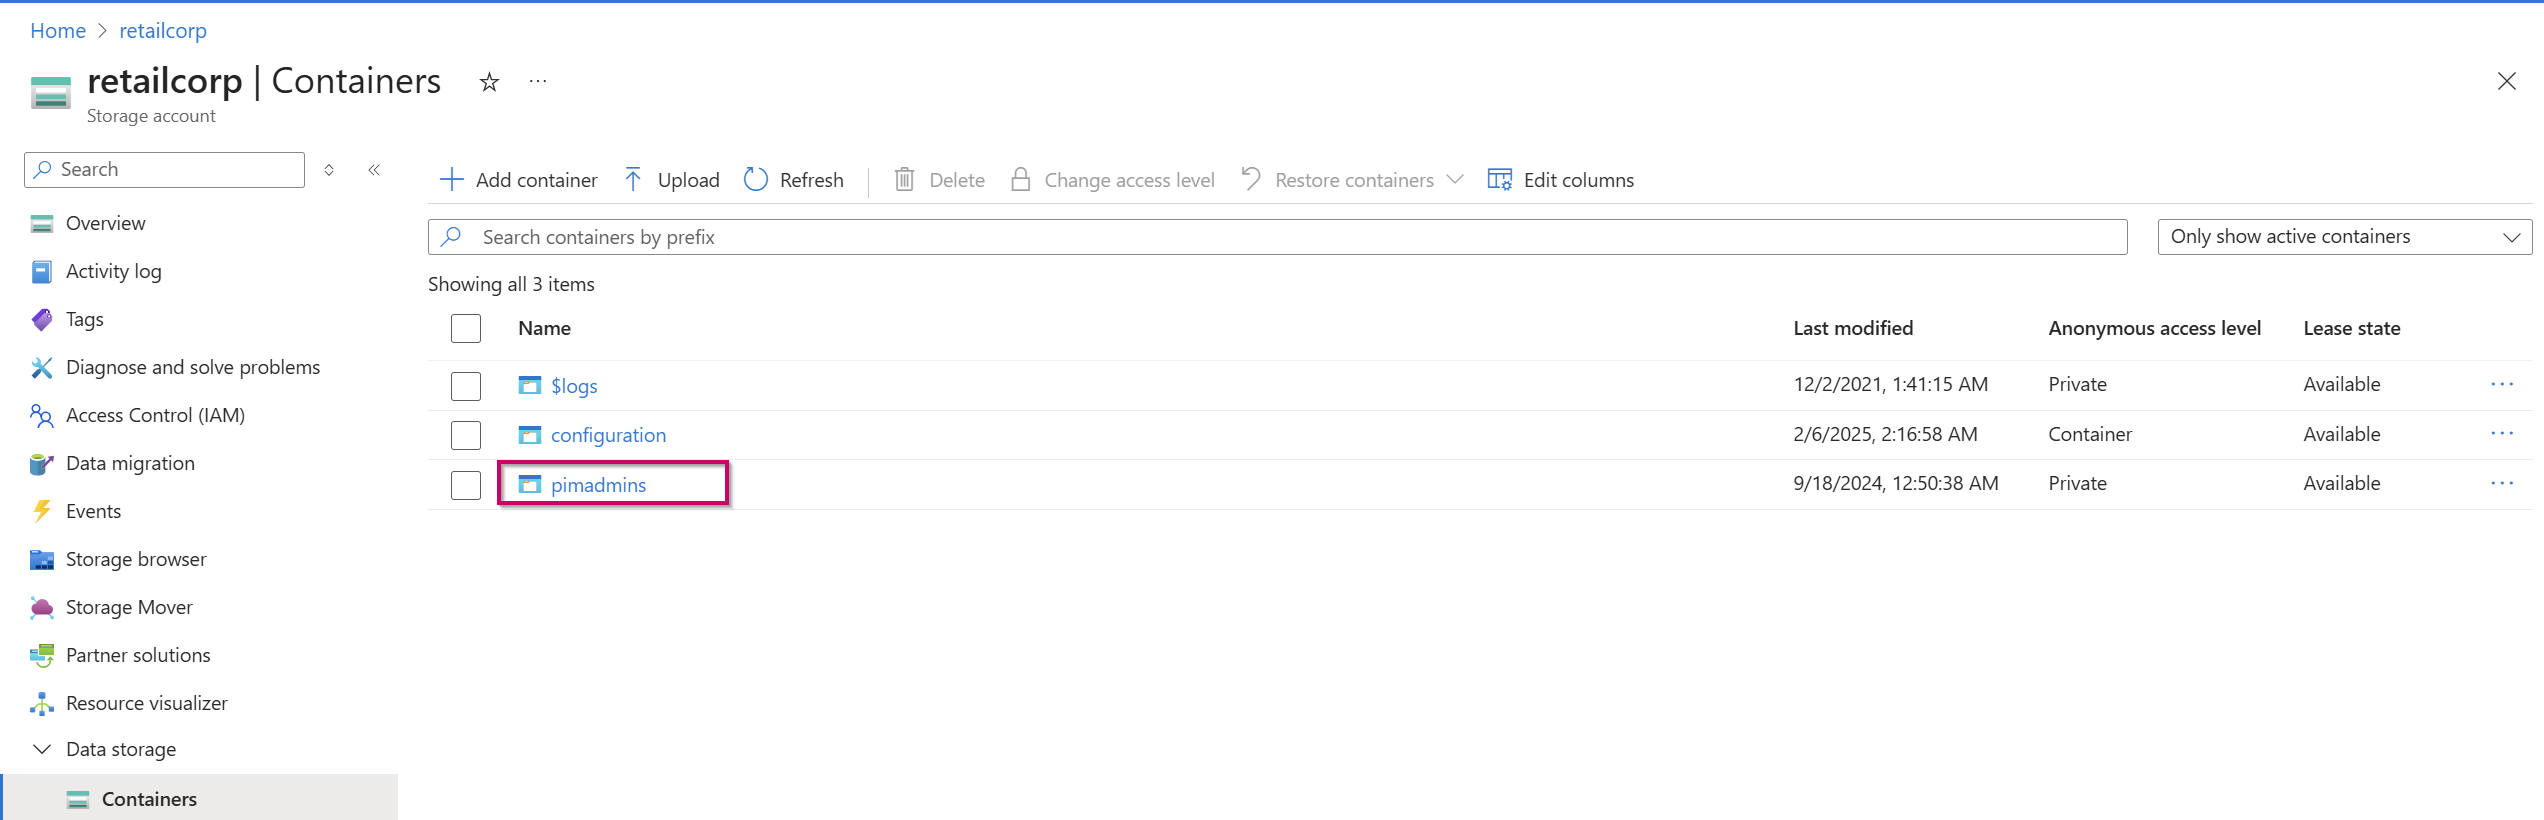The image size is (2544, 820).
Task: Open more options ellipsis next to page title
Action: coord(538,82)
